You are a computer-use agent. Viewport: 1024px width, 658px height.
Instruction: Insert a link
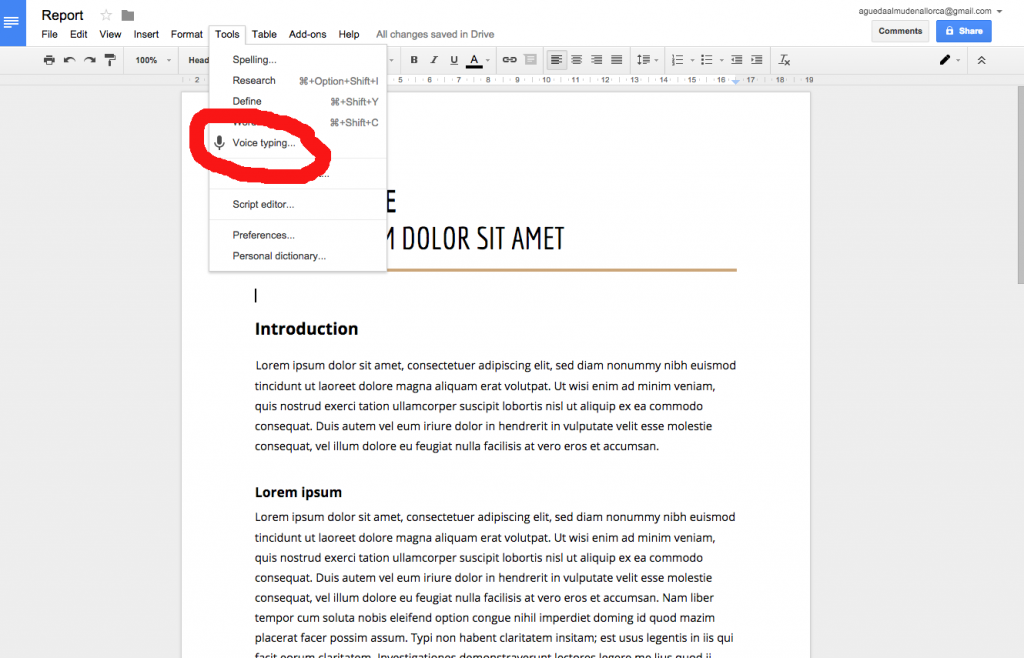click(509, 59)
